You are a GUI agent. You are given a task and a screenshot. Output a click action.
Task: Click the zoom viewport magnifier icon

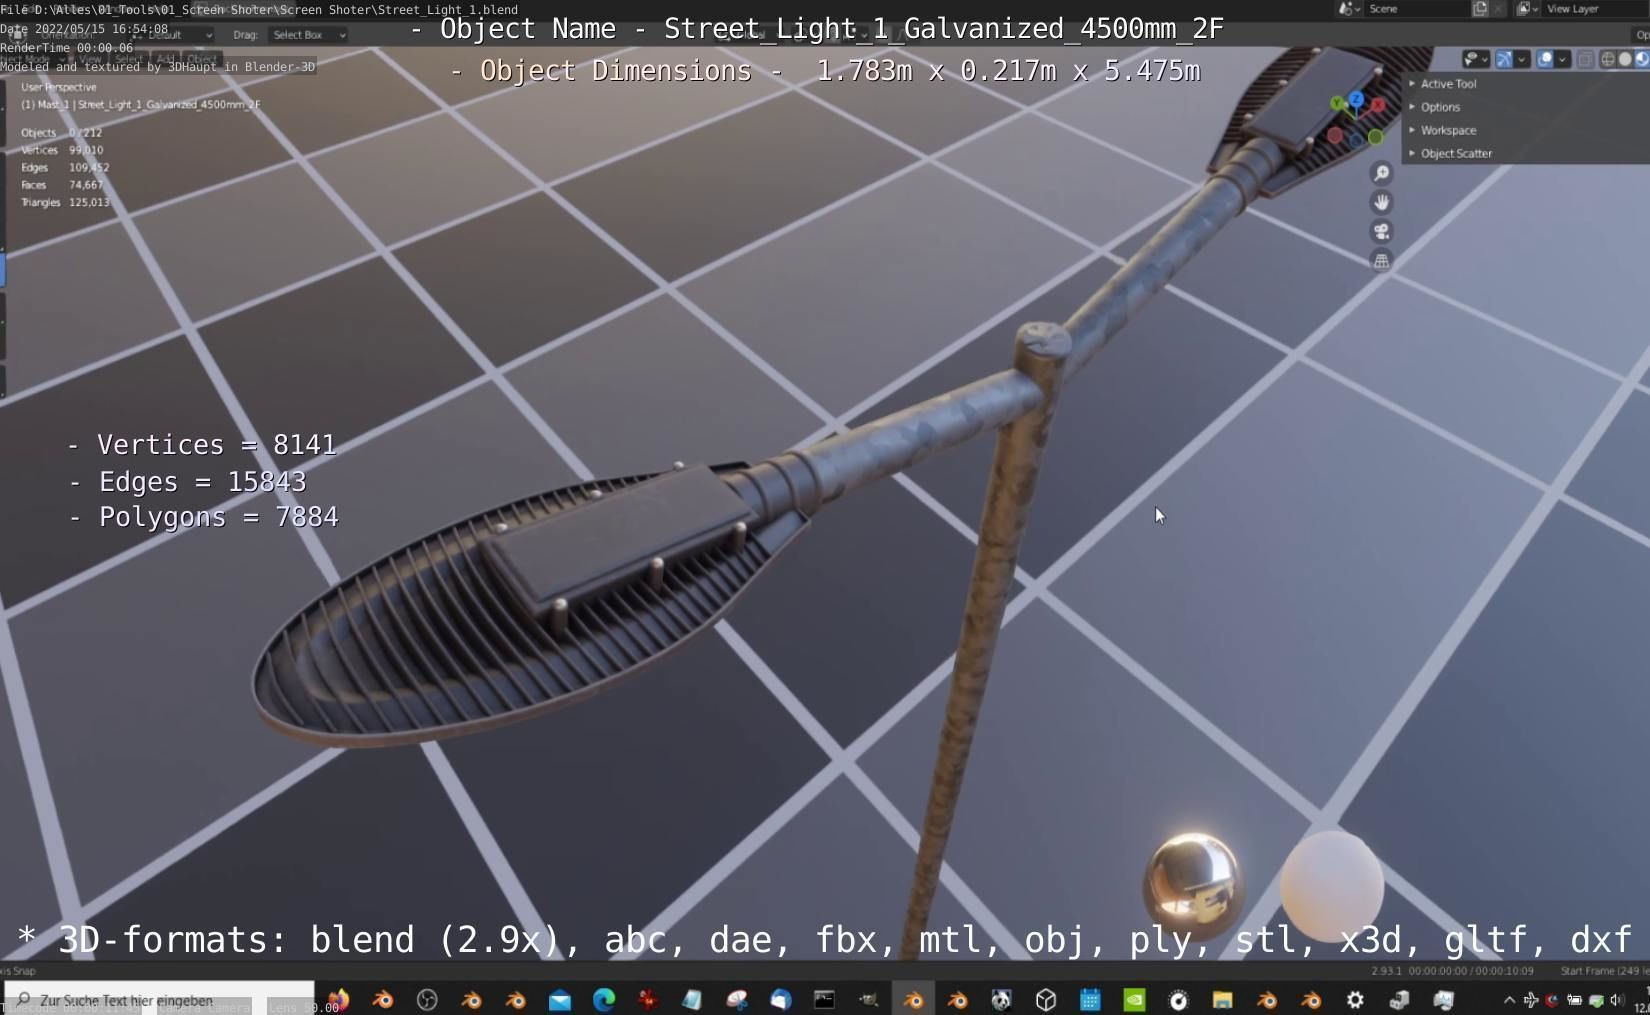click(x=1381, y=173)
